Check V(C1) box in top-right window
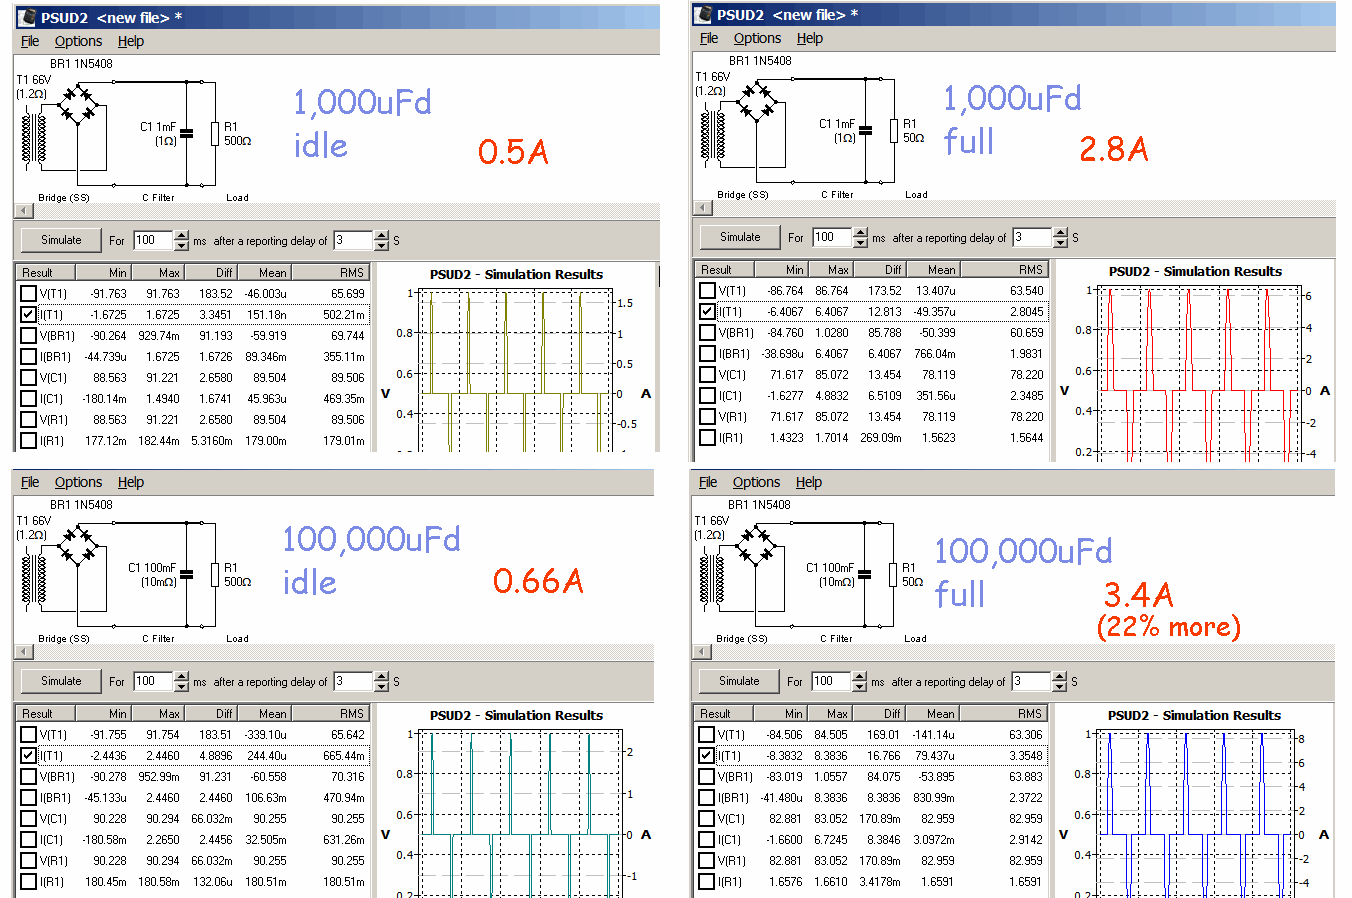The image size is (1352, 898). click(707, 374)
